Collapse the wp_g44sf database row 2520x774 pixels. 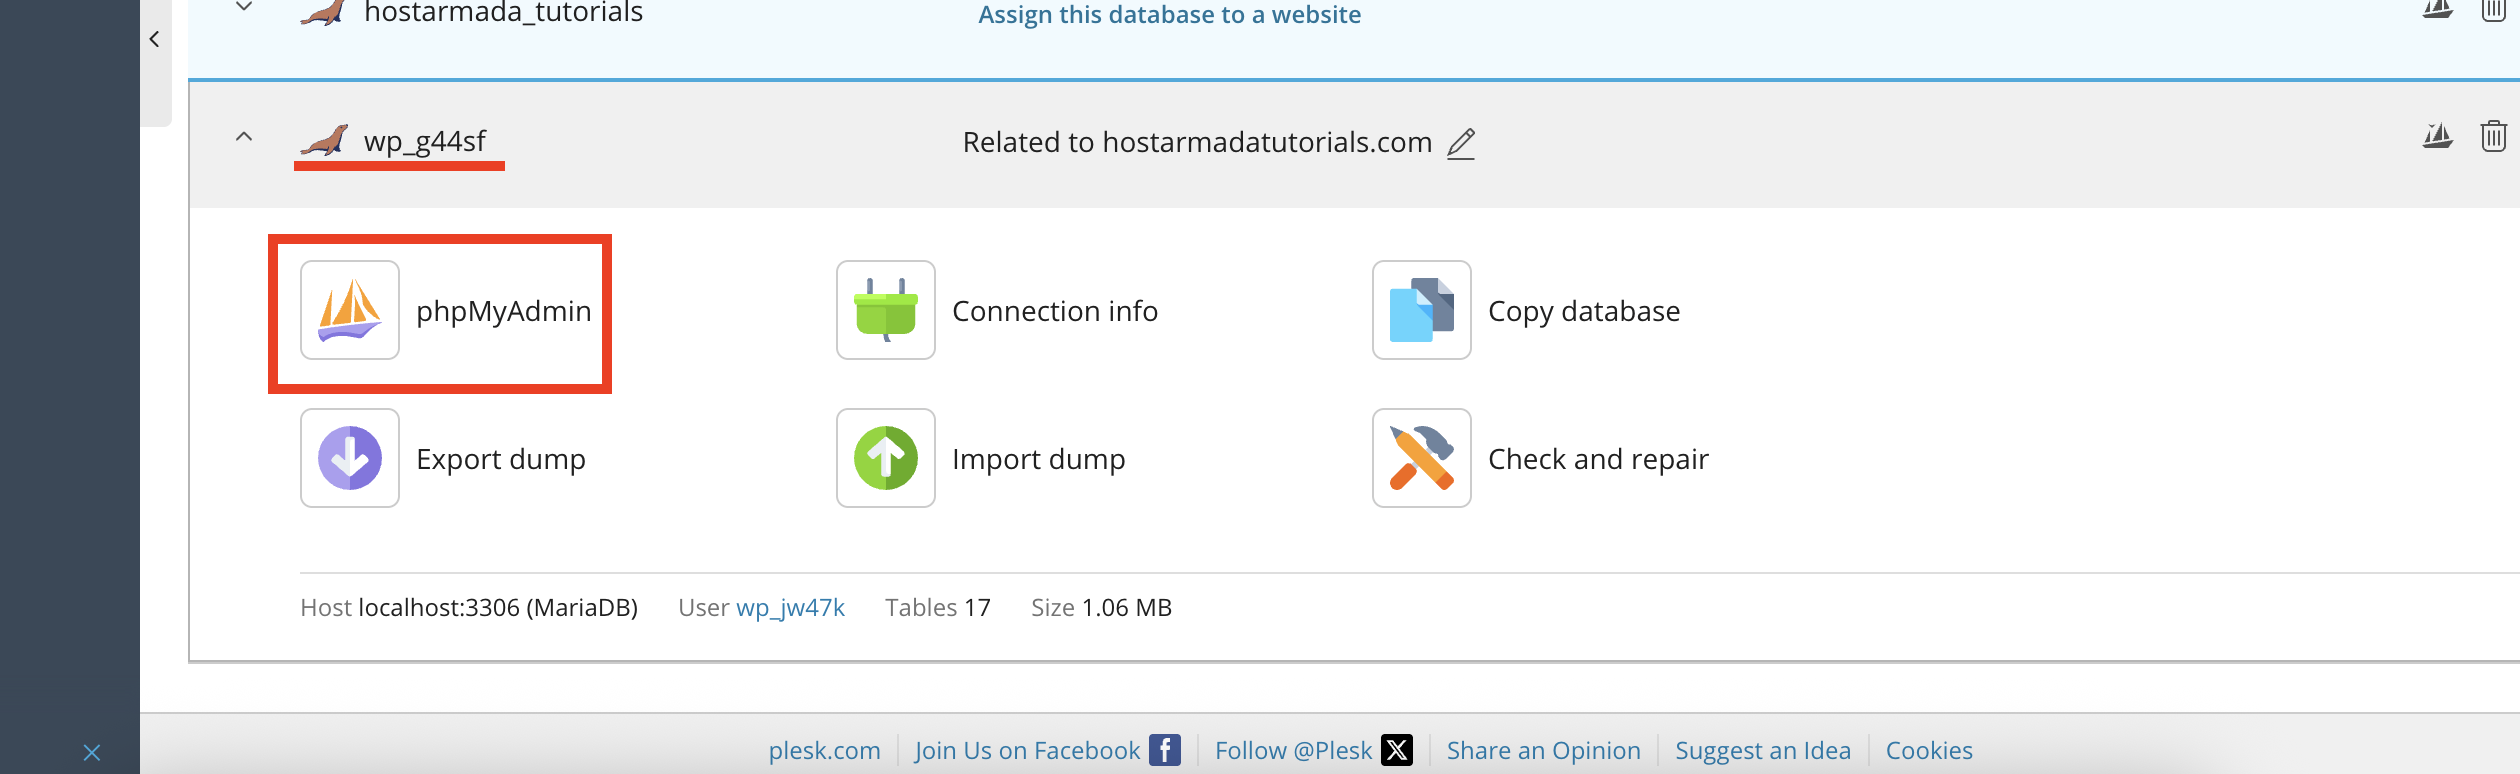point(244,137)
